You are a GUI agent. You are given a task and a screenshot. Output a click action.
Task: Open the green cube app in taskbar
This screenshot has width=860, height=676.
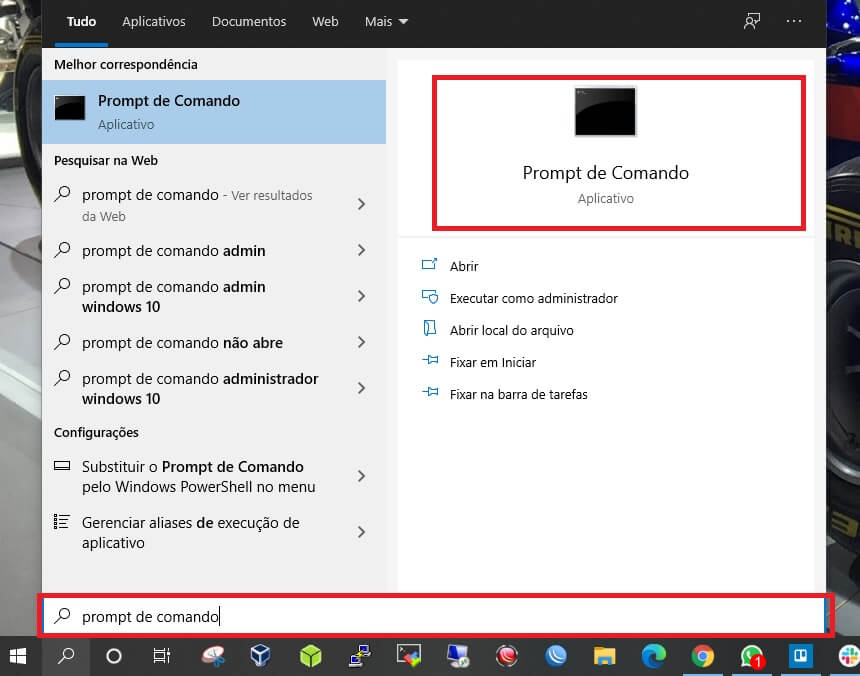(310, 656)
